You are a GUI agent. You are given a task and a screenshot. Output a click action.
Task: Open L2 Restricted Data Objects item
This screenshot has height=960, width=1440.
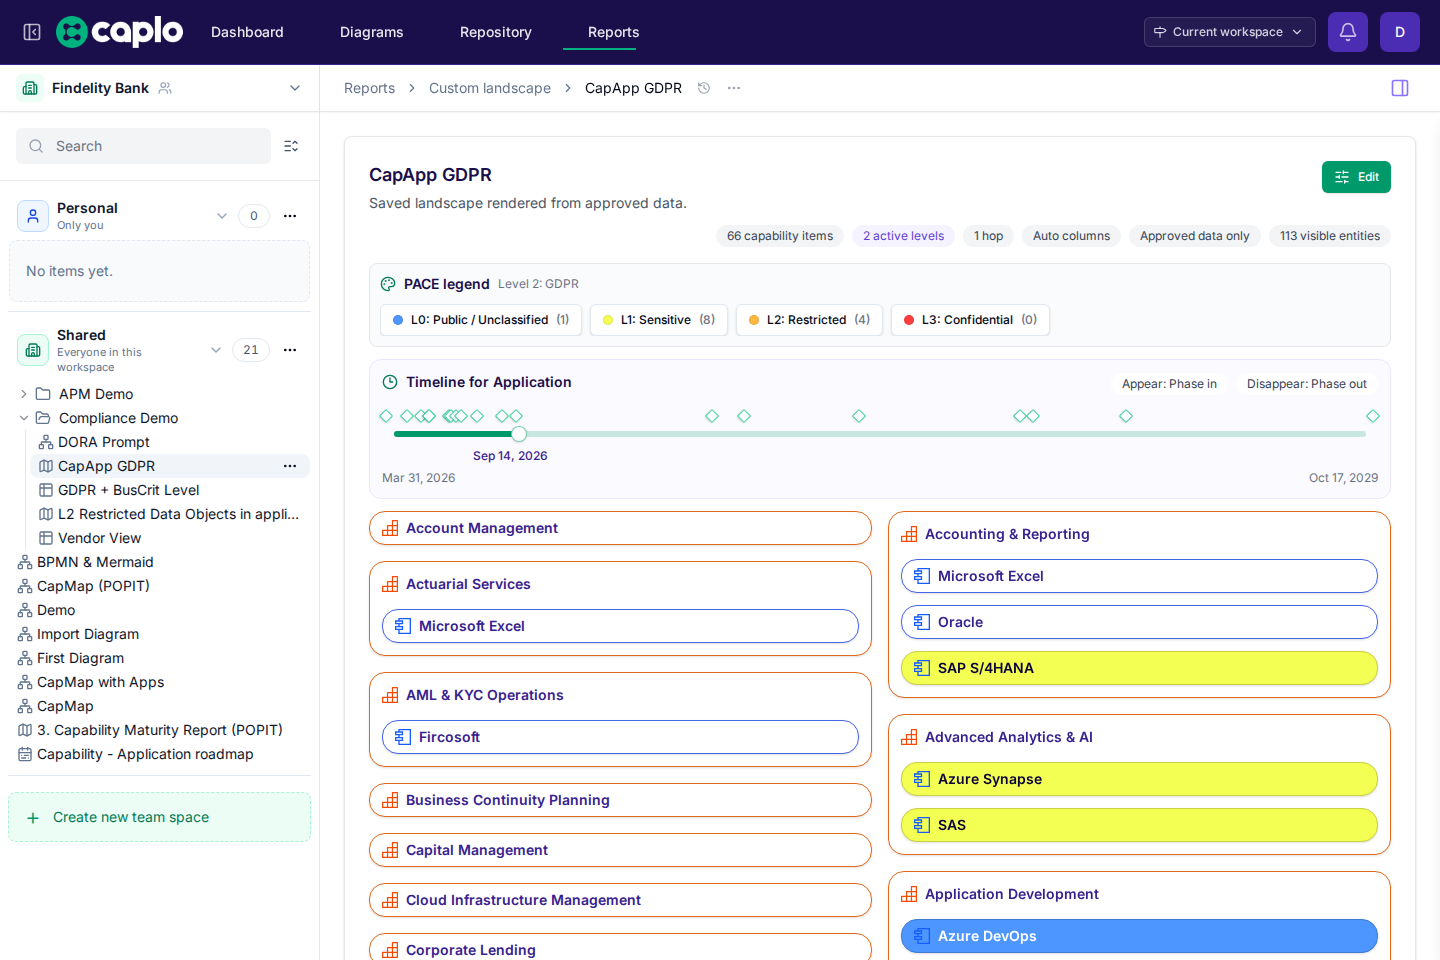[x=178, y=514]
